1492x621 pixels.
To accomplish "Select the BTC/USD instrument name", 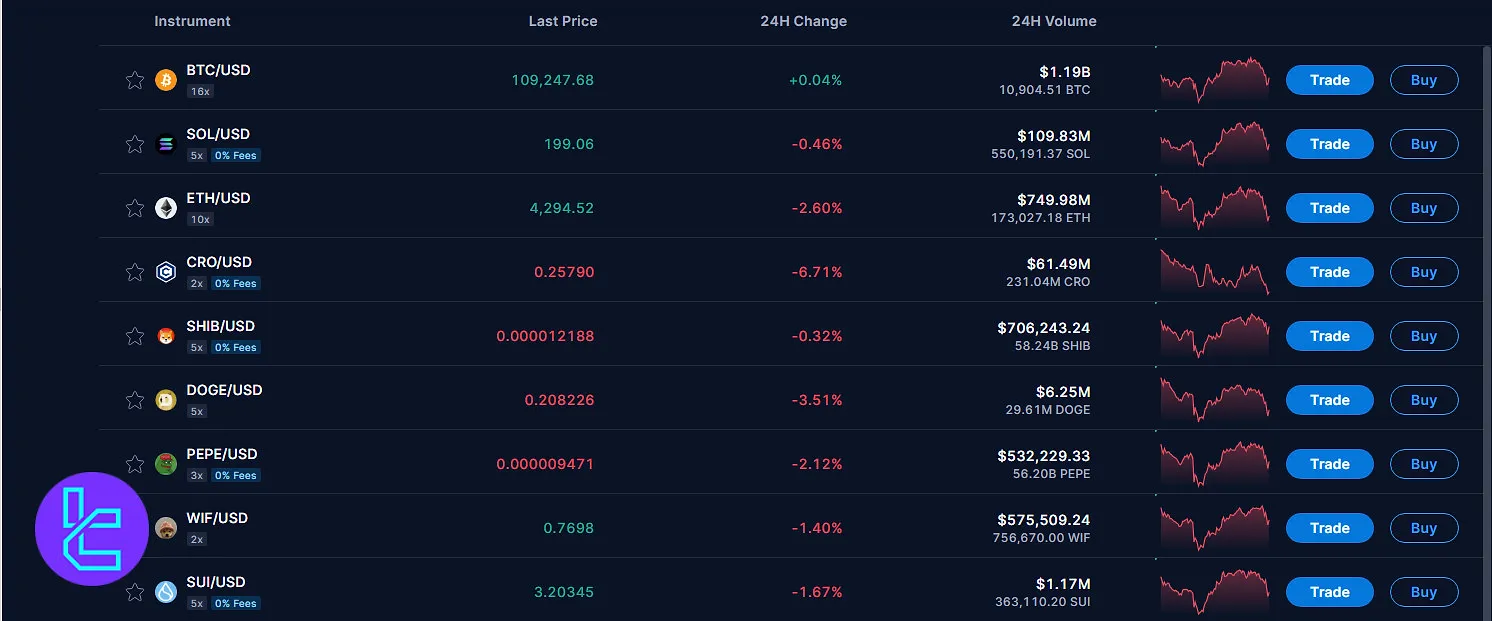I will pyautogui.click(x=218, y=70).
